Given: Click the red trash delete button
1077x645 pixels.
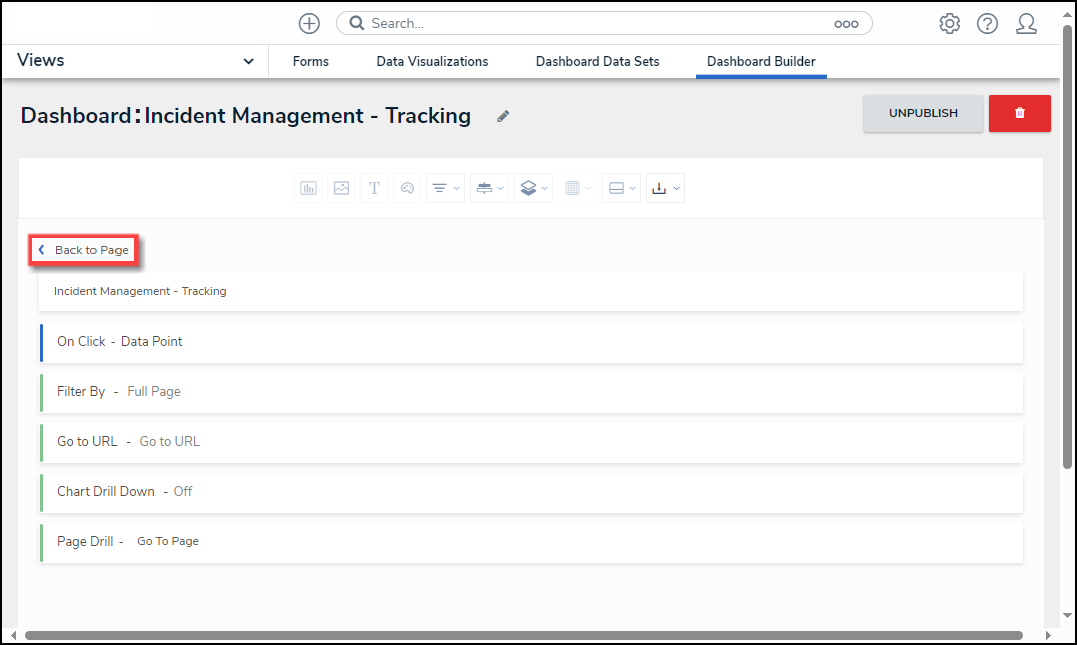Looking at the screenshot, I should 1019,113.
